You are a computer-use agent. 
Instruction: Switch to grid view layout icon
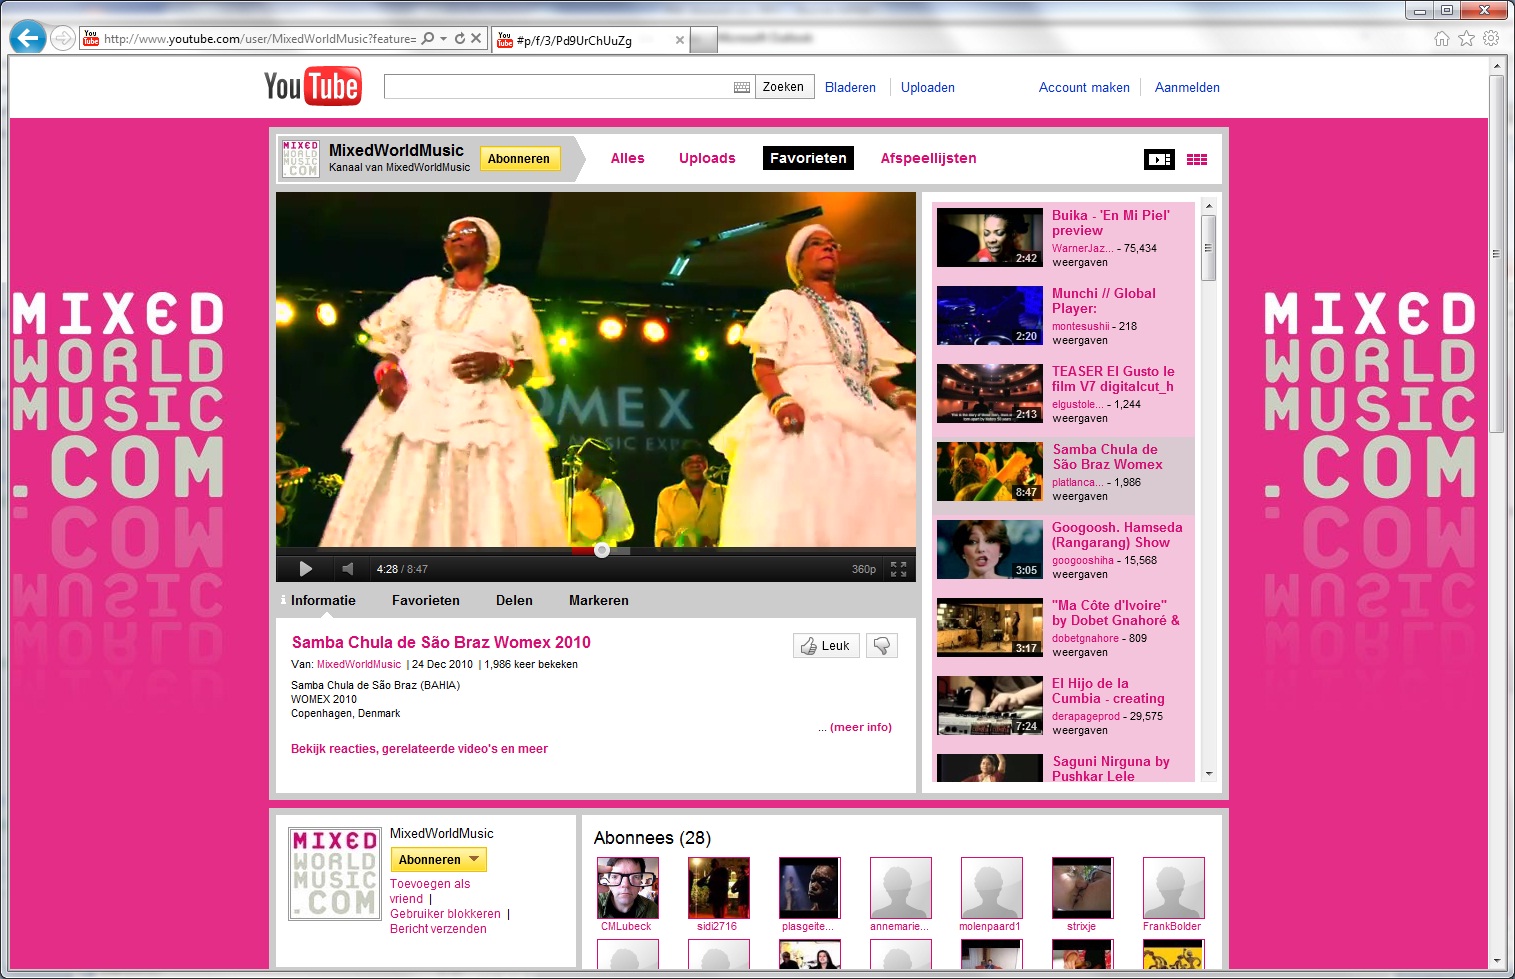click(x=1197, y=159)
